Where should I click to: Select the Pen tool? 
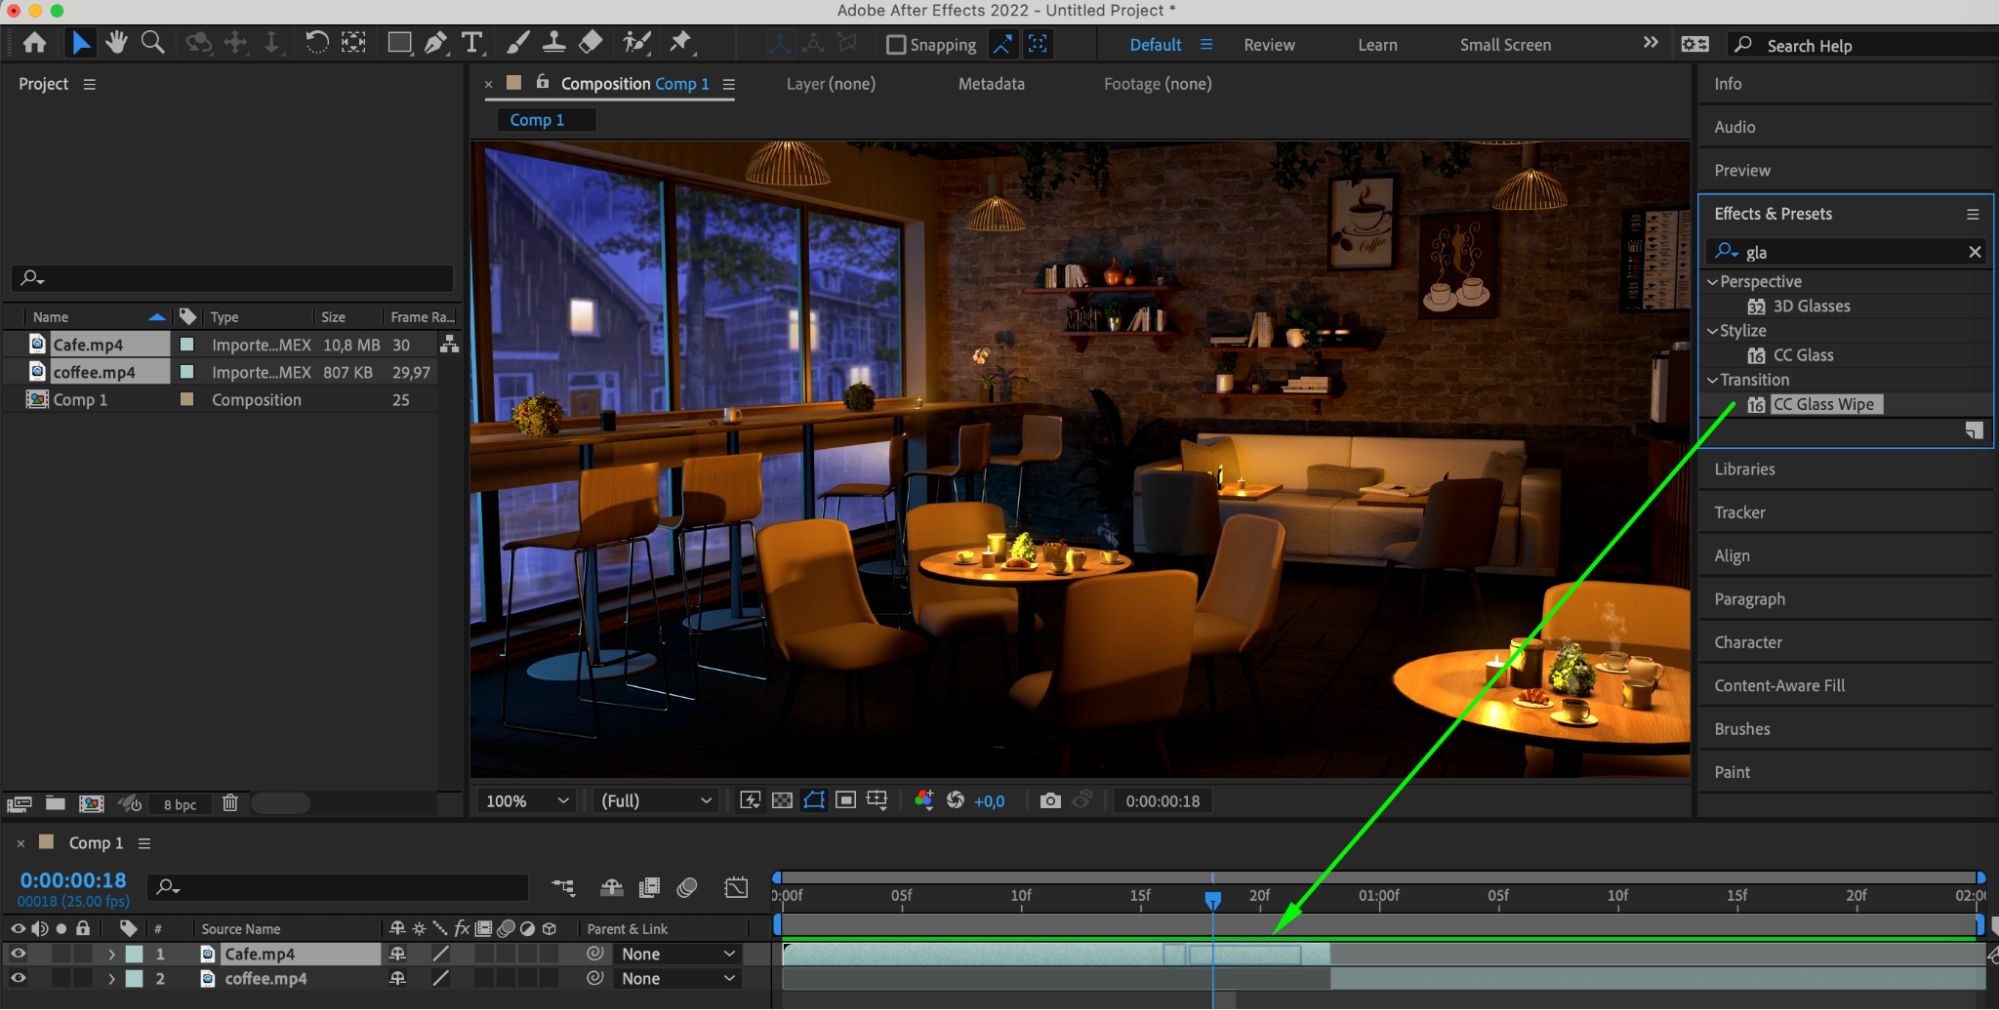435,43
